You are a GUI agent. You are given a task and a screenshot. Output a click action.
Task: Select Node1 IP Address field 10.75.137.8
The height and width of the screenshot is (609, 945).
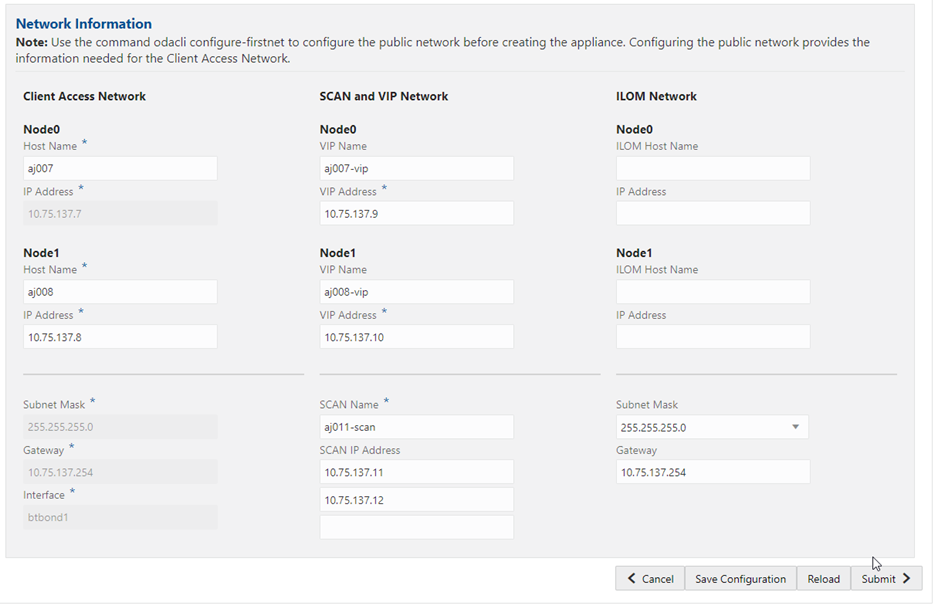pyautogui.click(x=120, y=337)
